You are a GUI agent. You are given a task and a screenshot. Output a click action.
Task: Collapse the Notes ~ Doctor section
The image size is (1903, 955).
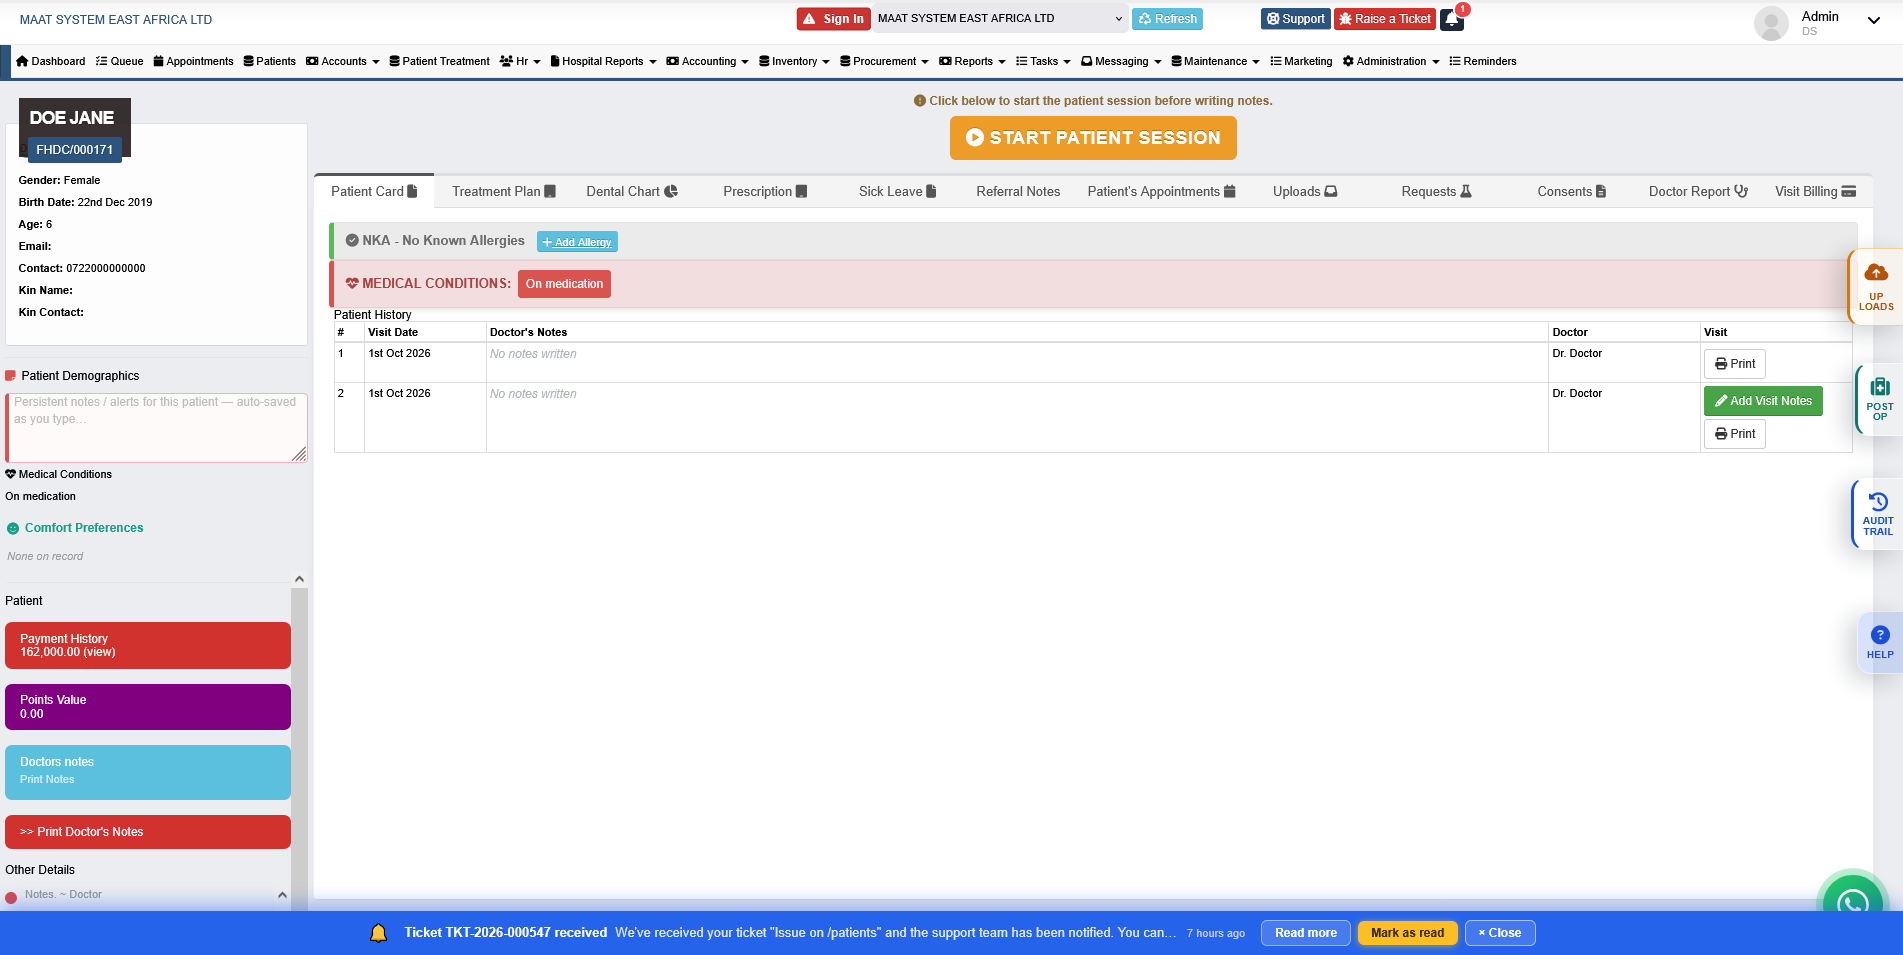[x=282, y=895]
